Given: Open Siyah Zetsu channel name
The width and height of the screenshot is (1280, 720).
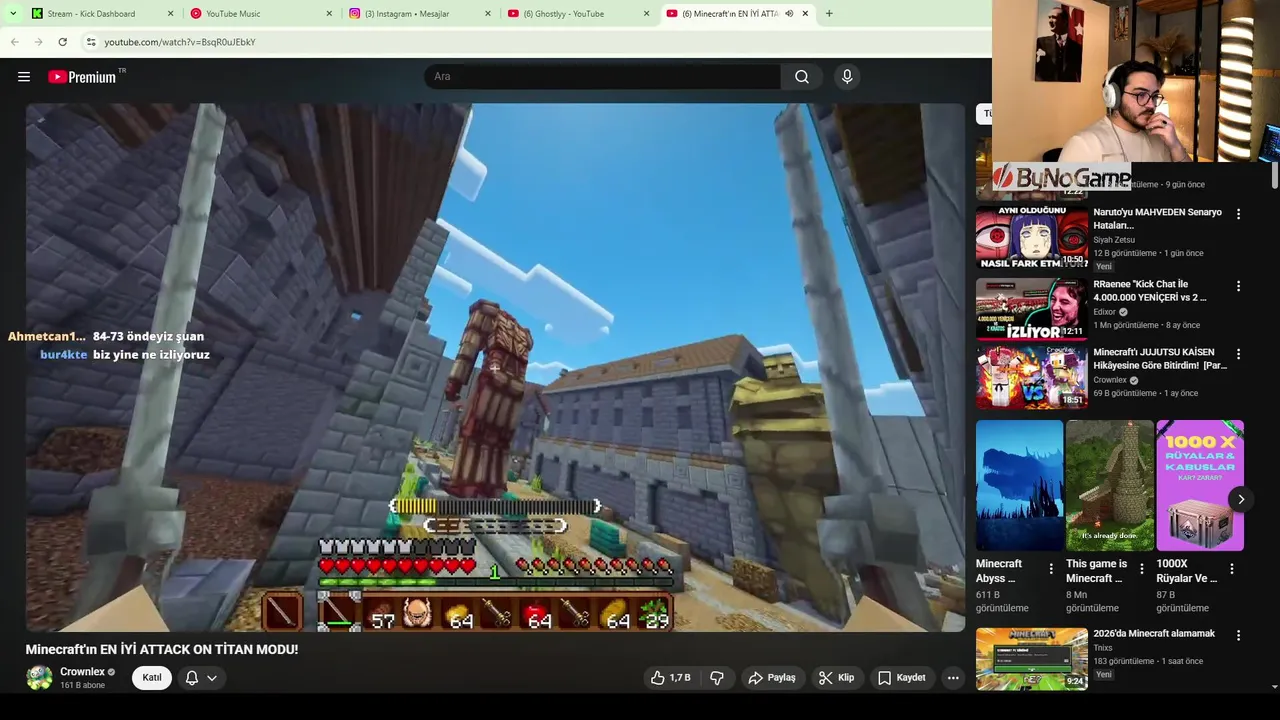Looking at the screenshot, I should (1114, 240).
